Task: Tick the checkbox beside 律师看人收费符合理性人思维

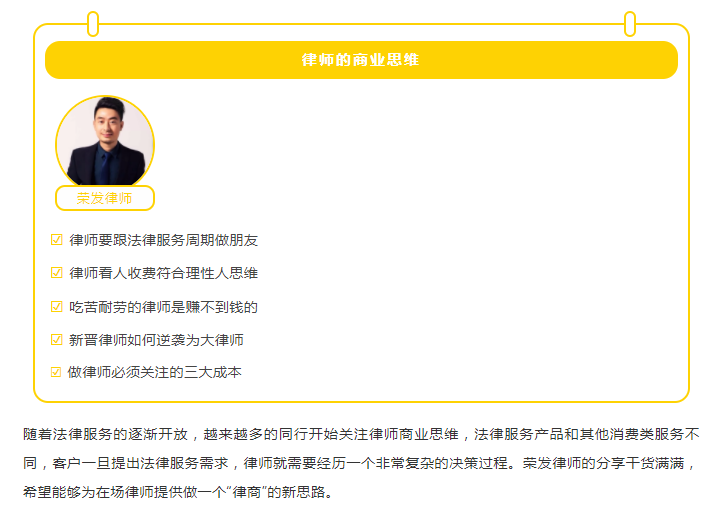Action: coord(56,273)
